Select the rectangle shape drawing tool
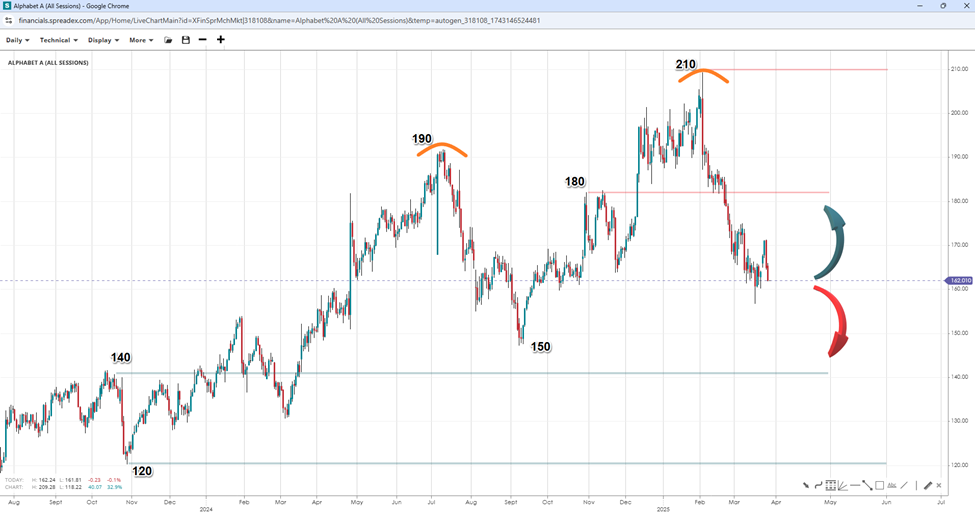 (879, 485)
